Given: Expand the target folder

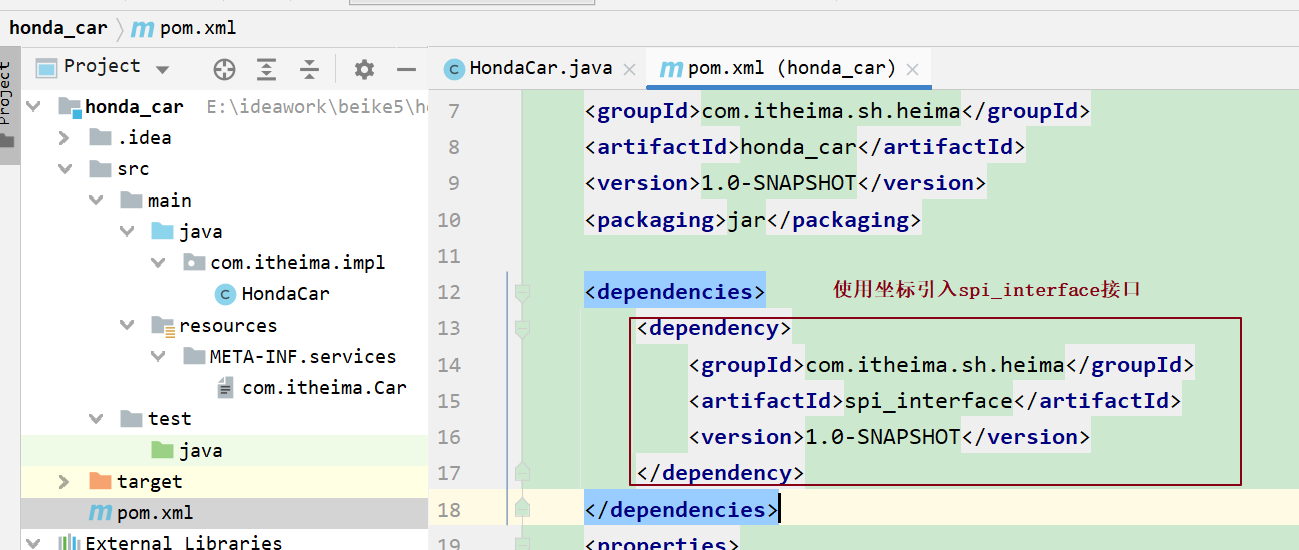Looking at the screenshot, I should click(65, 482).
